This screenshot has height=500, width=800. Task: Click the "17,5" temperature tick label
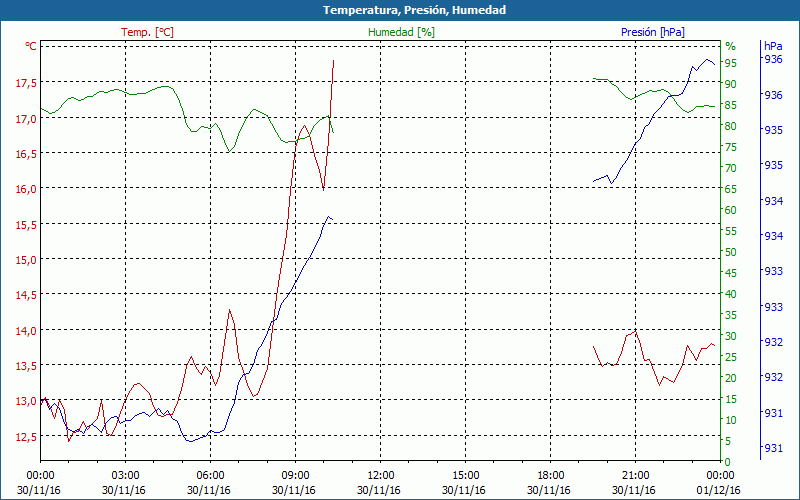26,84
